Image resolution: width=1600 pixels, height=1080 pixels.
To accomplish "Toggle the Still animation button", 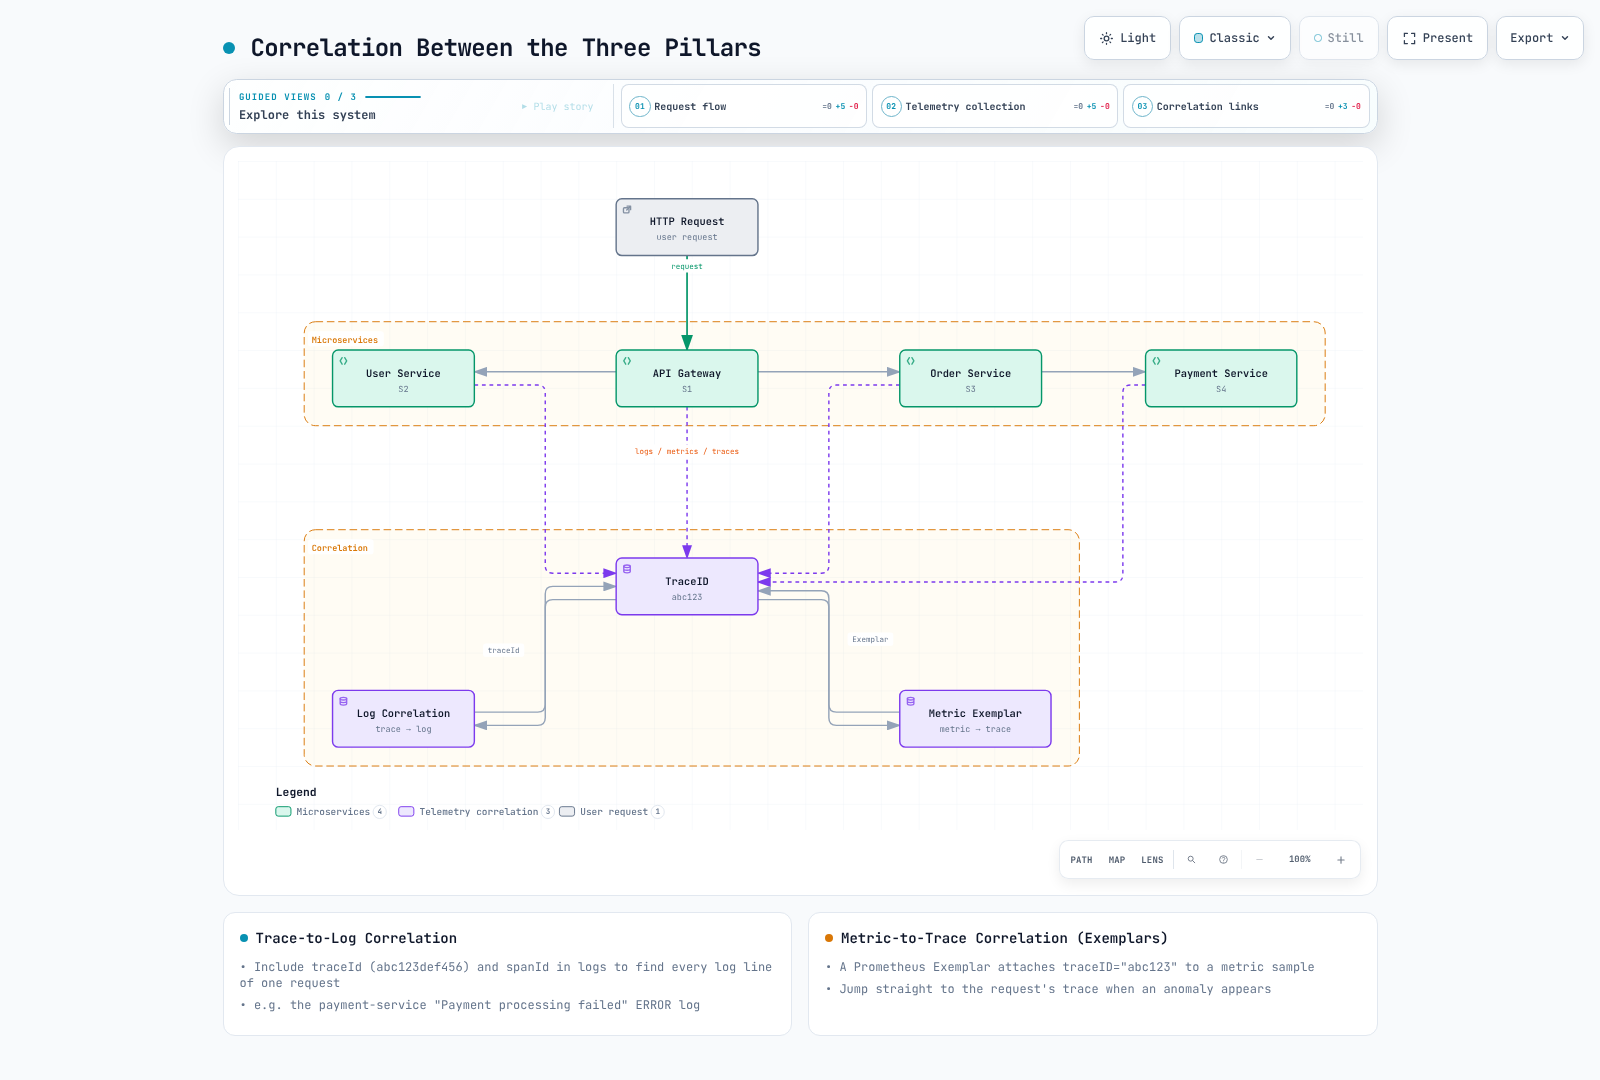I will pos(1338,38).
